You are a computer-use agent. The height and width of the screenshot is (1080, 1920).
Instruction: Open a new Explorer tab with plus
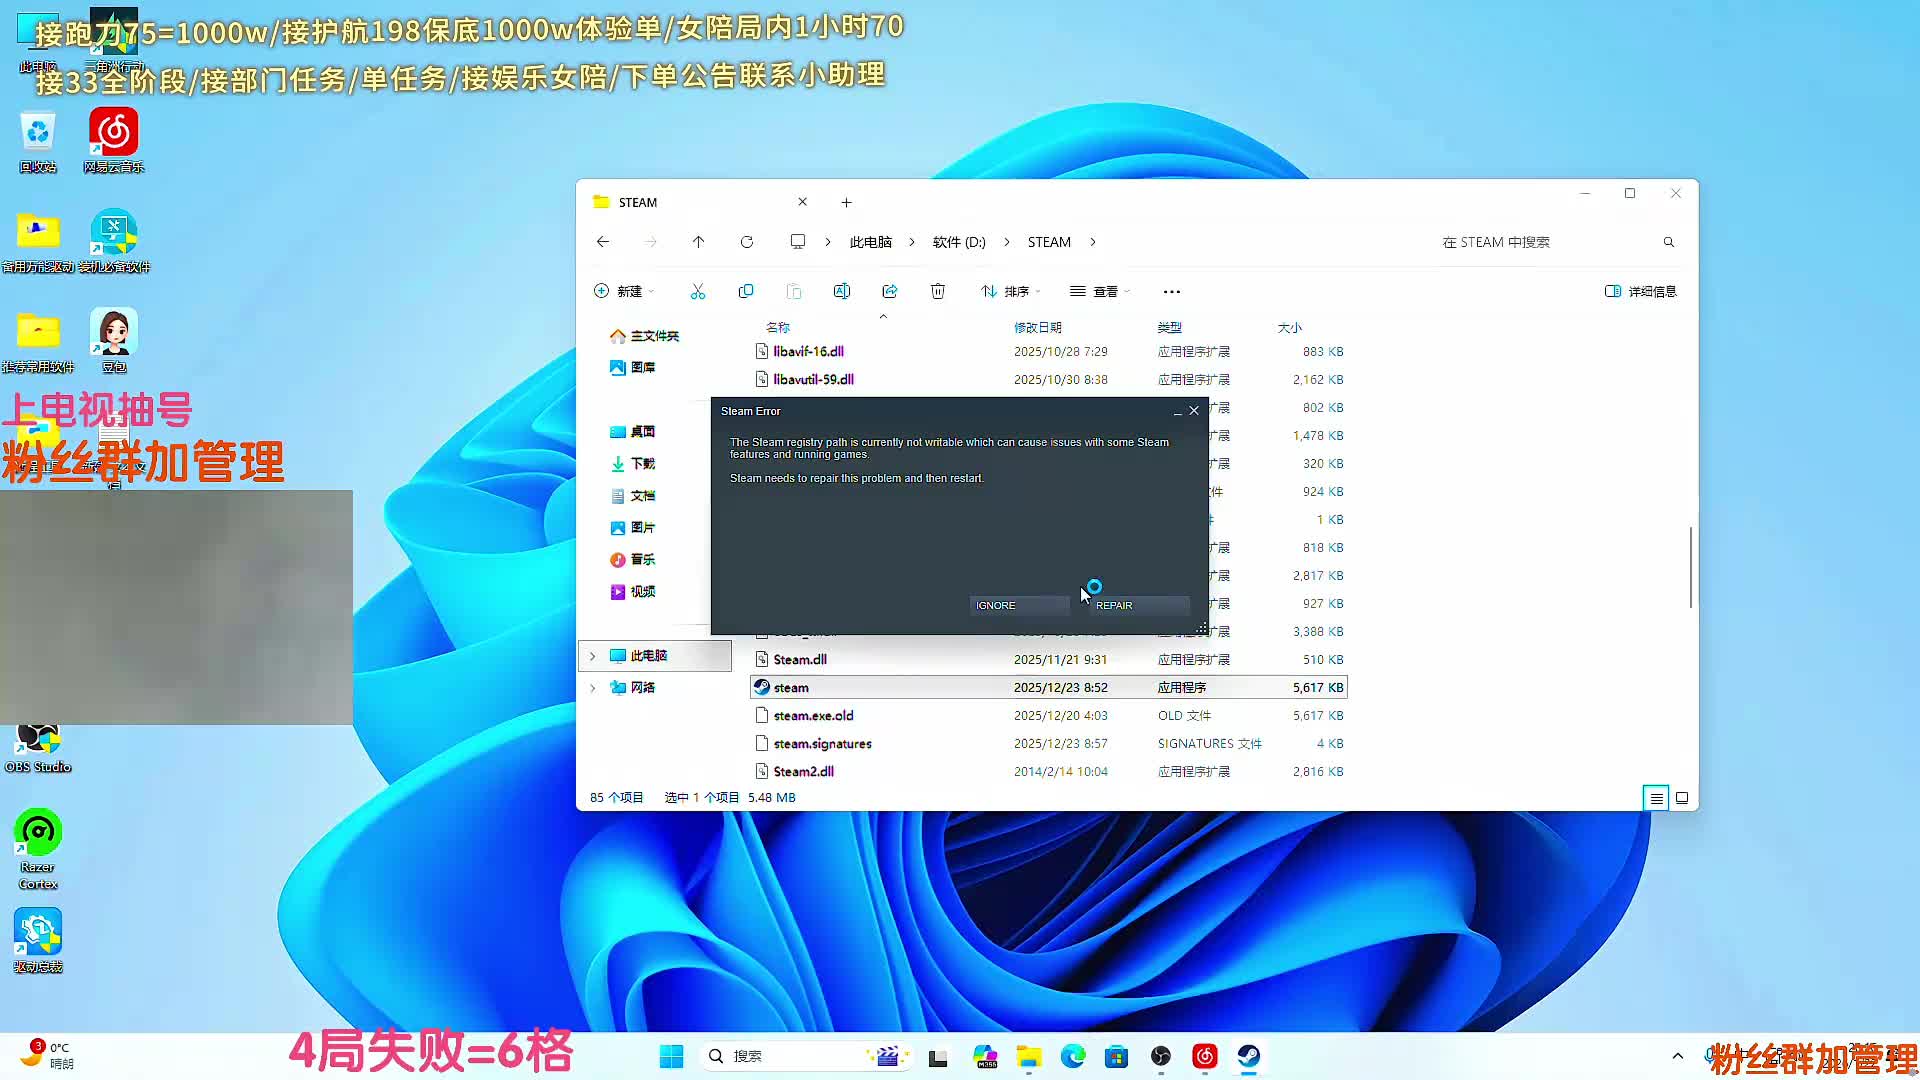coord(846,202)
